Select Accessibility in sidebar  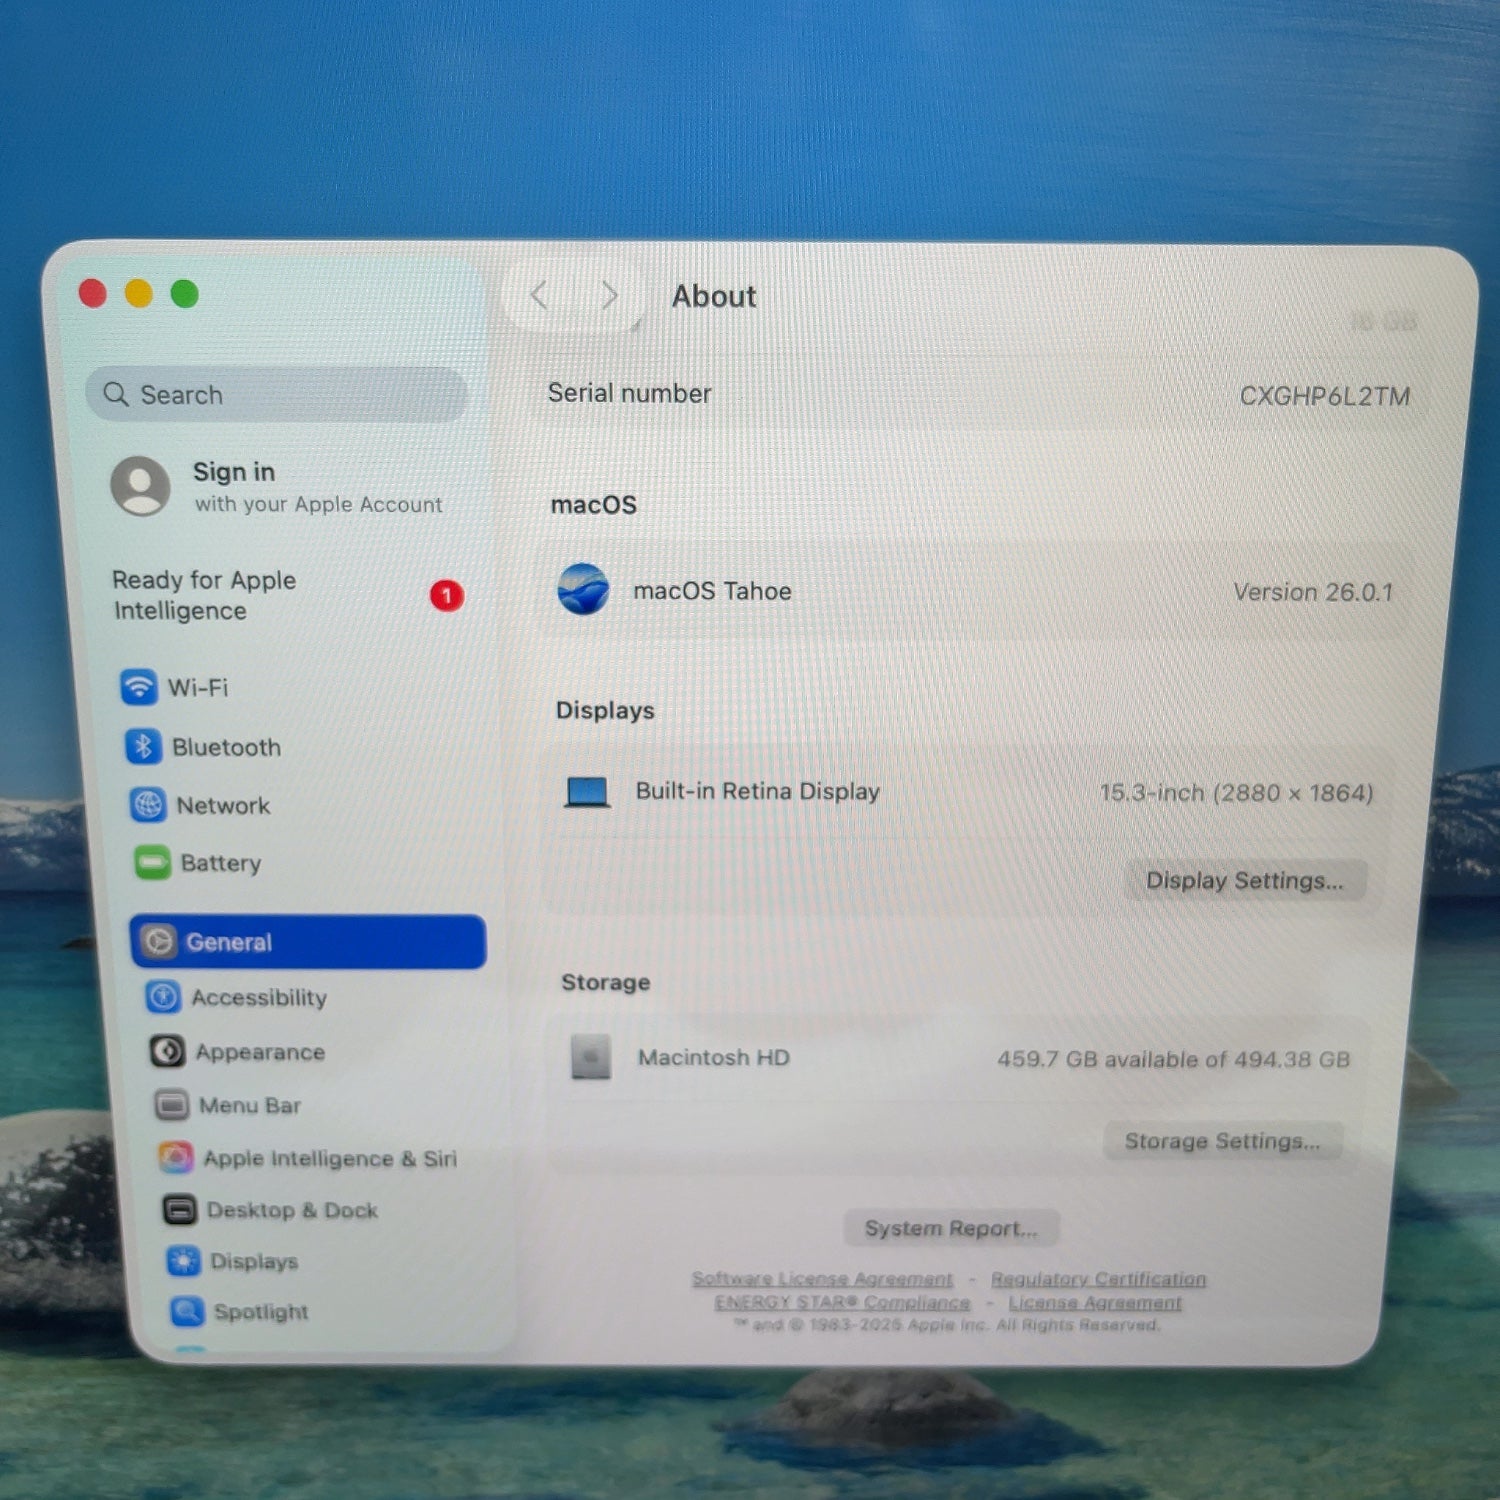[258, 997]
